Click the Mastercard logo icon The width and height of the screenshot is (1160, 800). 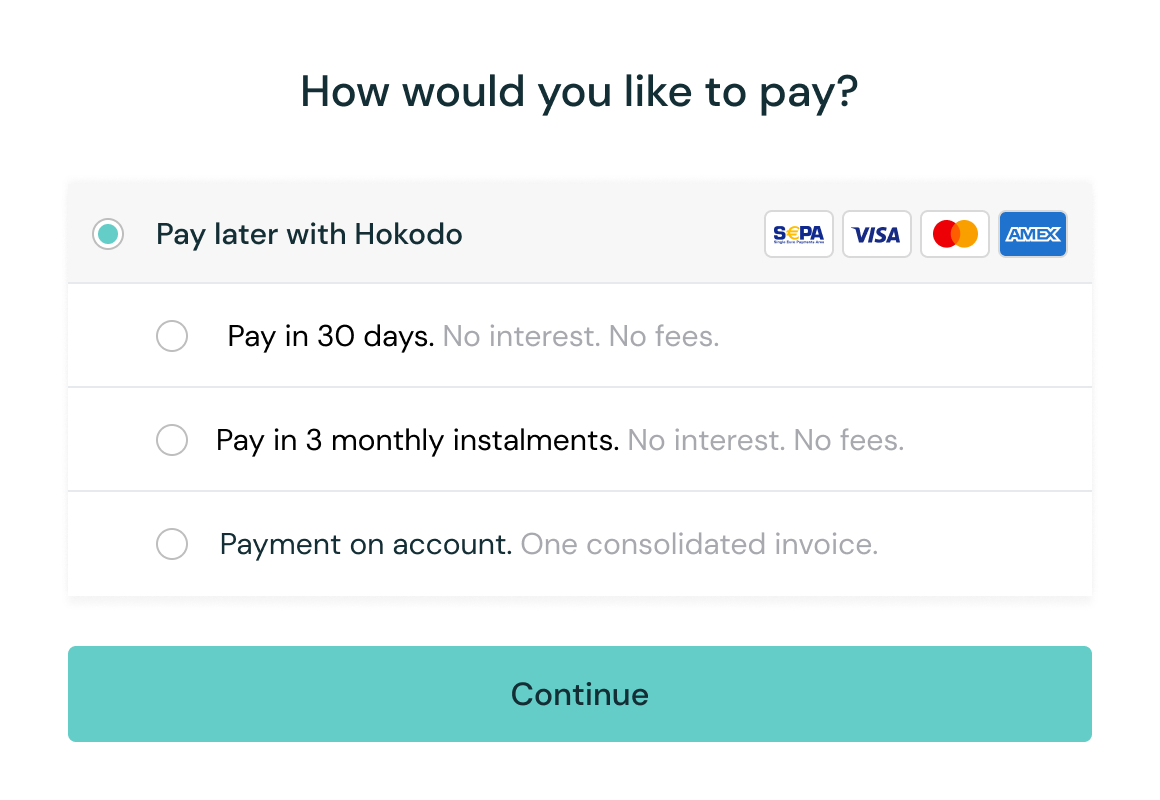pyautogui.click(x=954, y=234)
